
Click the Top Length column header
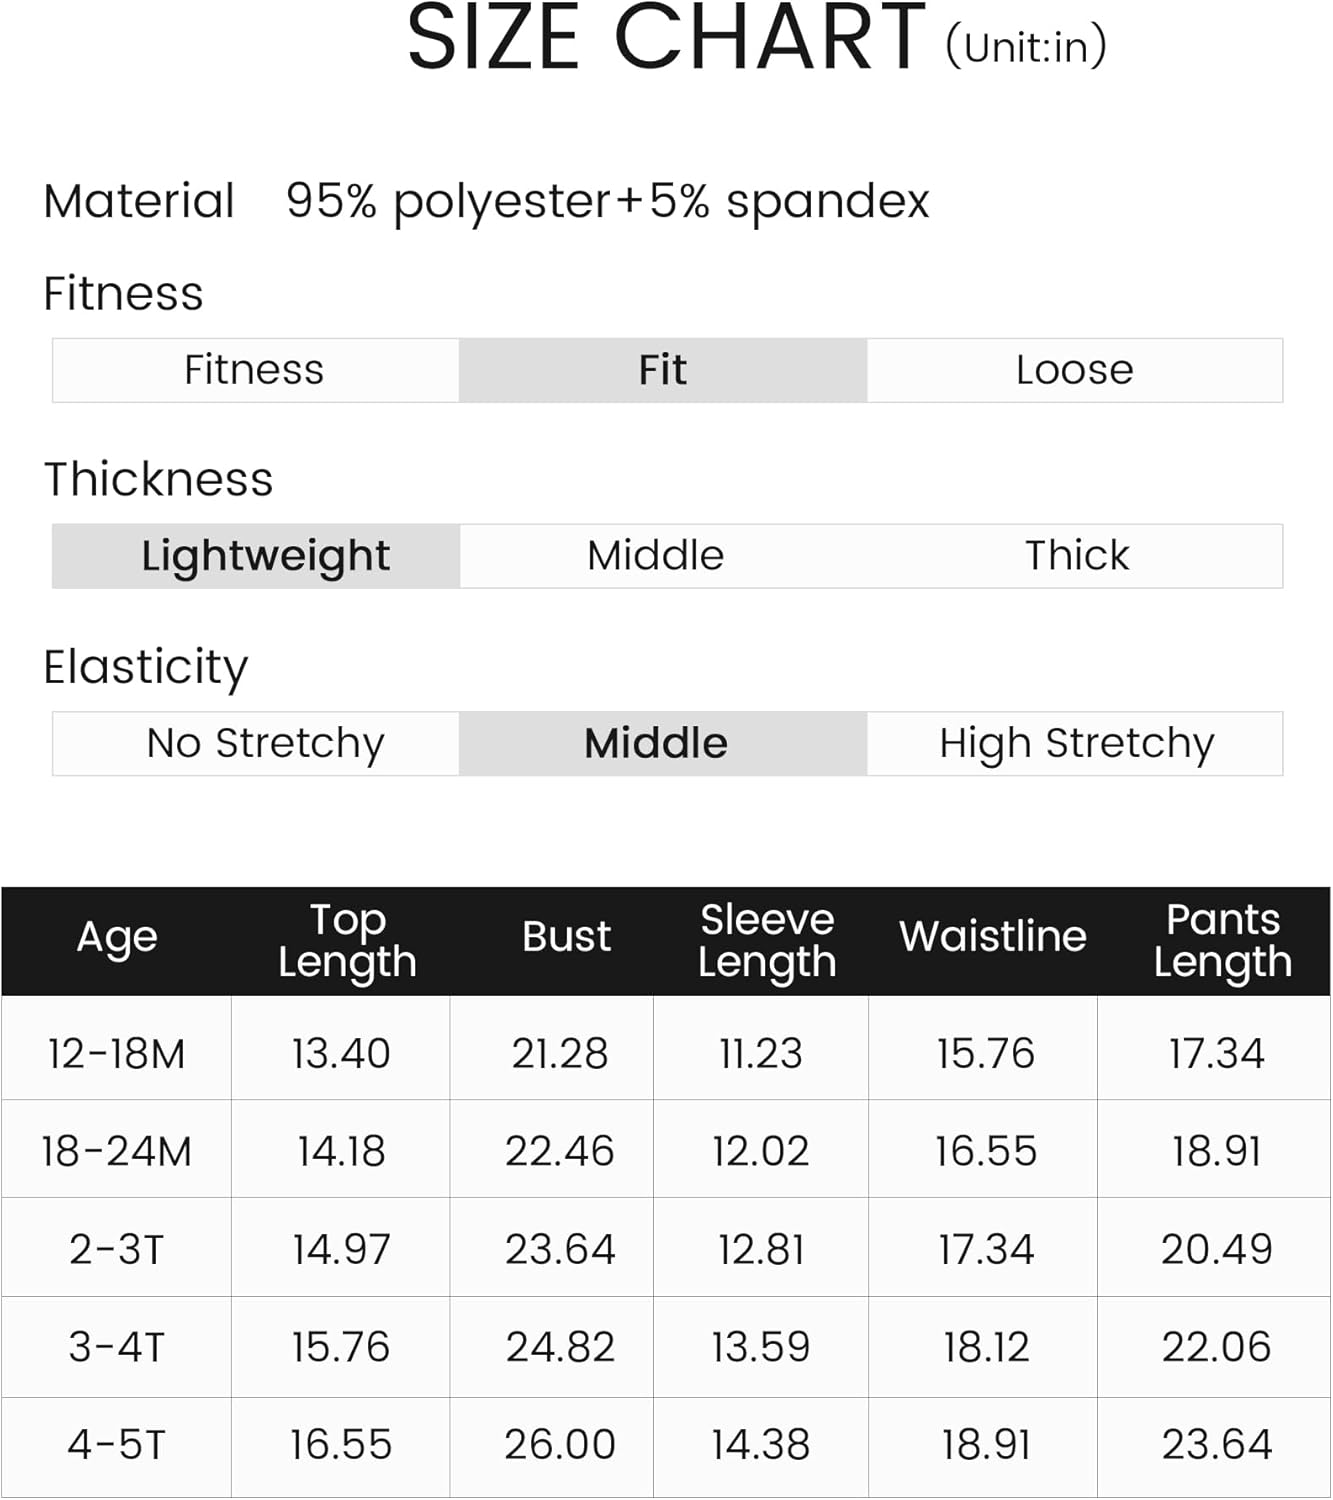(346, 940)
